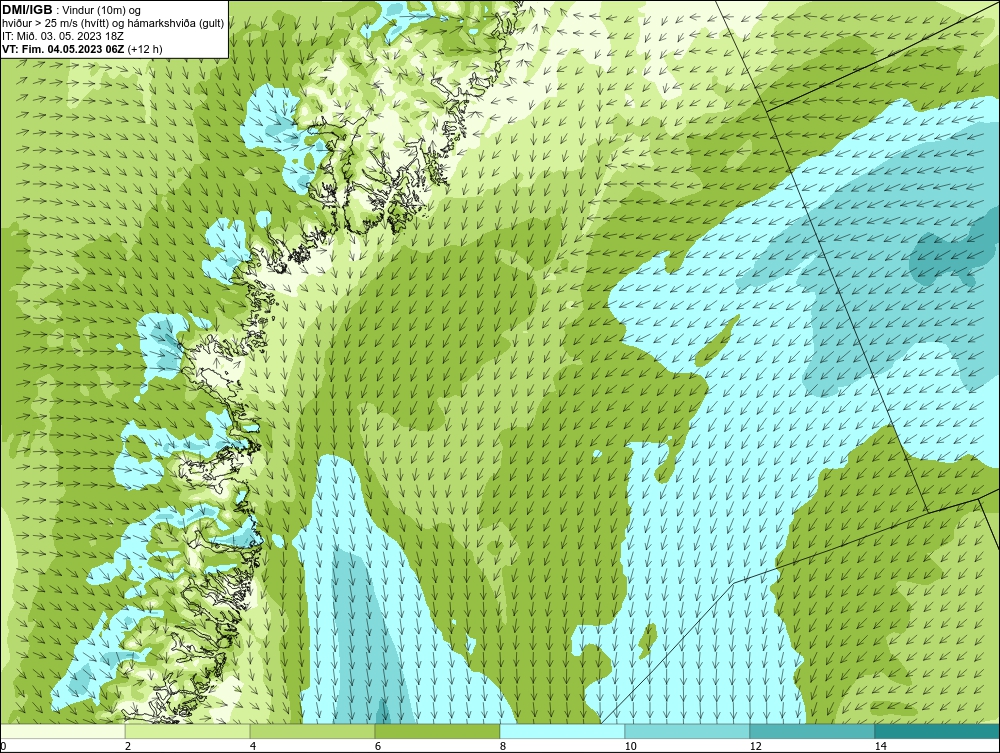Image resolution: width=1000 pixels, height=753 pixels.
Task: Click the 'IT: Mið. 03. 05. 2023 18Z' line
Action: click(62, 36)
